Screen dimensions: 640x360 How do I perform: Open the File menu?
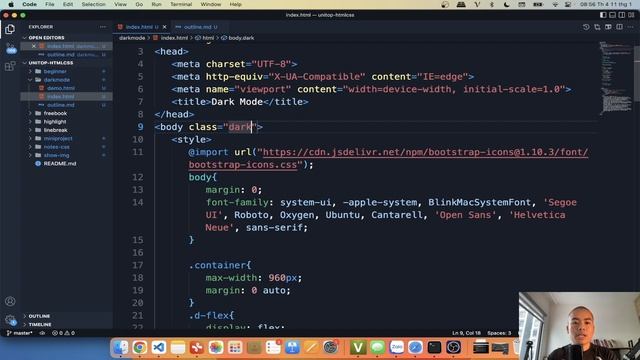50,4
